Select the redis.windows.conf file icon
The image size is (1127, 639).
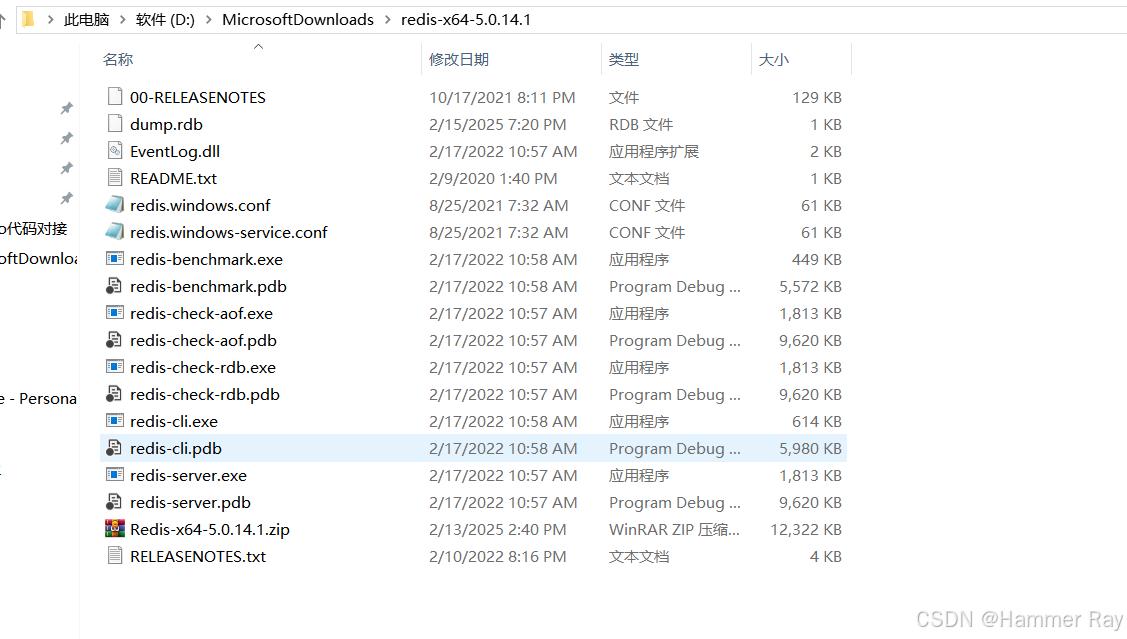[x=115, y=205]
